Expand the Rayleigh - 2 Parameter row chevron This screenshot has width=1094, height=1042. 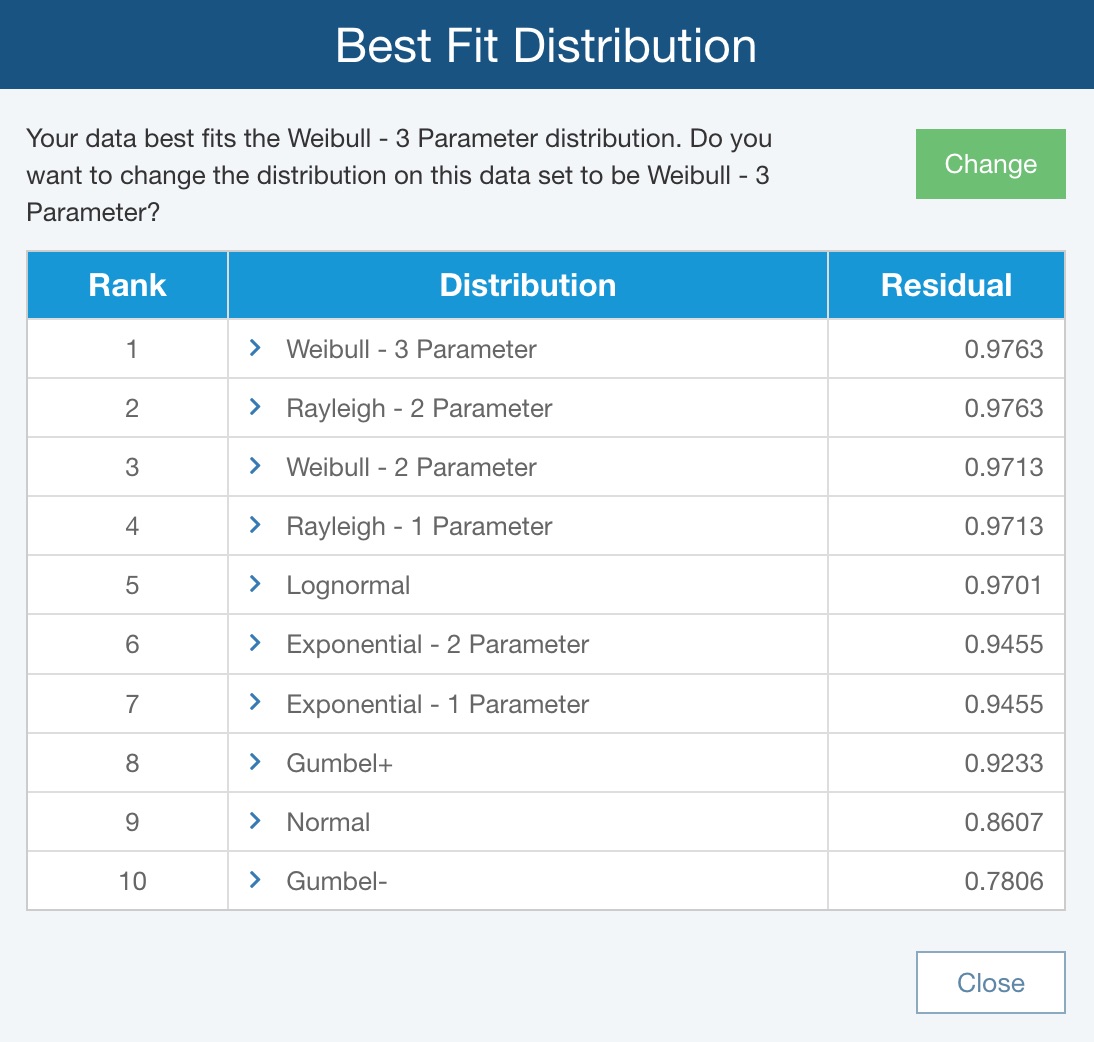click(x=255, y=407)
